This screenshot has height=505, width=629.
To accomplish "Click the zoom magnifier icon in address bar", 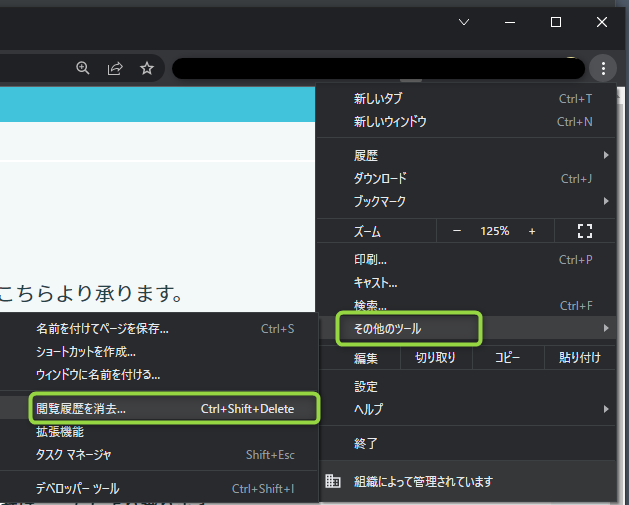I will (x=83, y=68).
